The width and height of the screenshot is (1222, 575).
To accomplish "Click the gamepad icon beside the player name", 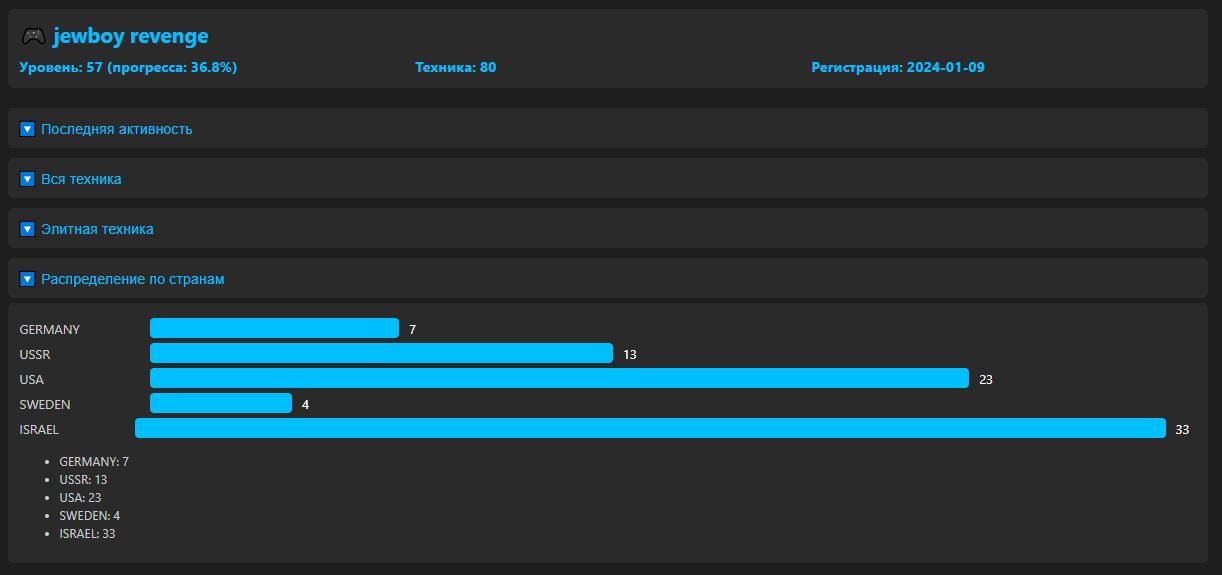I will (33, 36).
